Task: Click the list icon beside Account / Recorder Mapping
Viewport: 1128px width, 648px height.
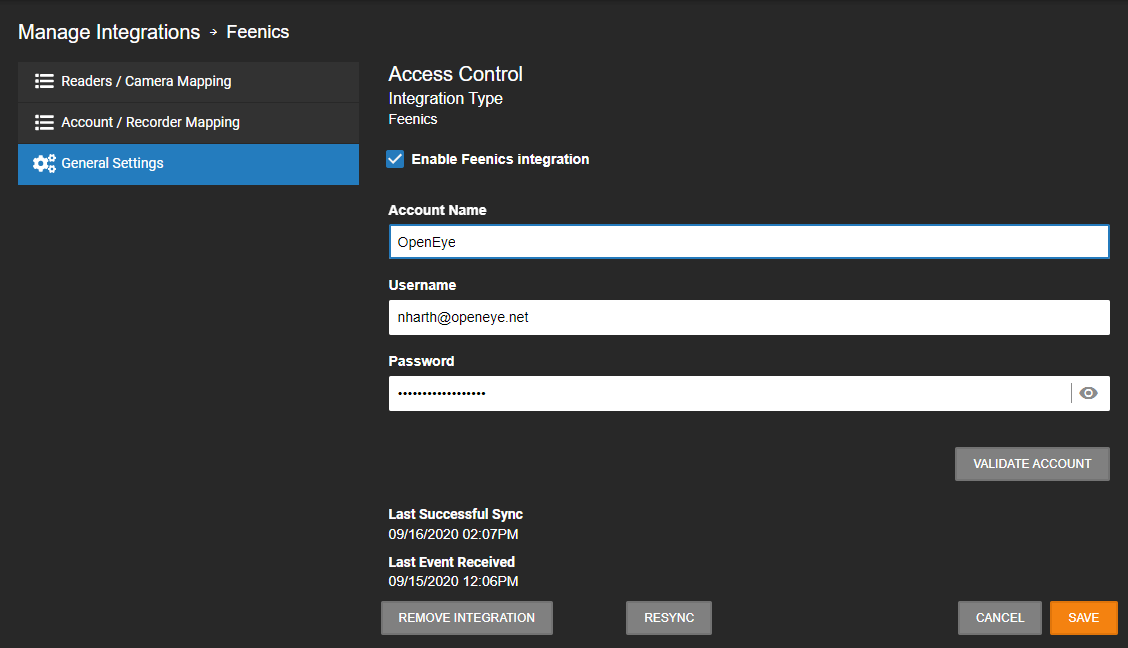Action: point(44,122)
